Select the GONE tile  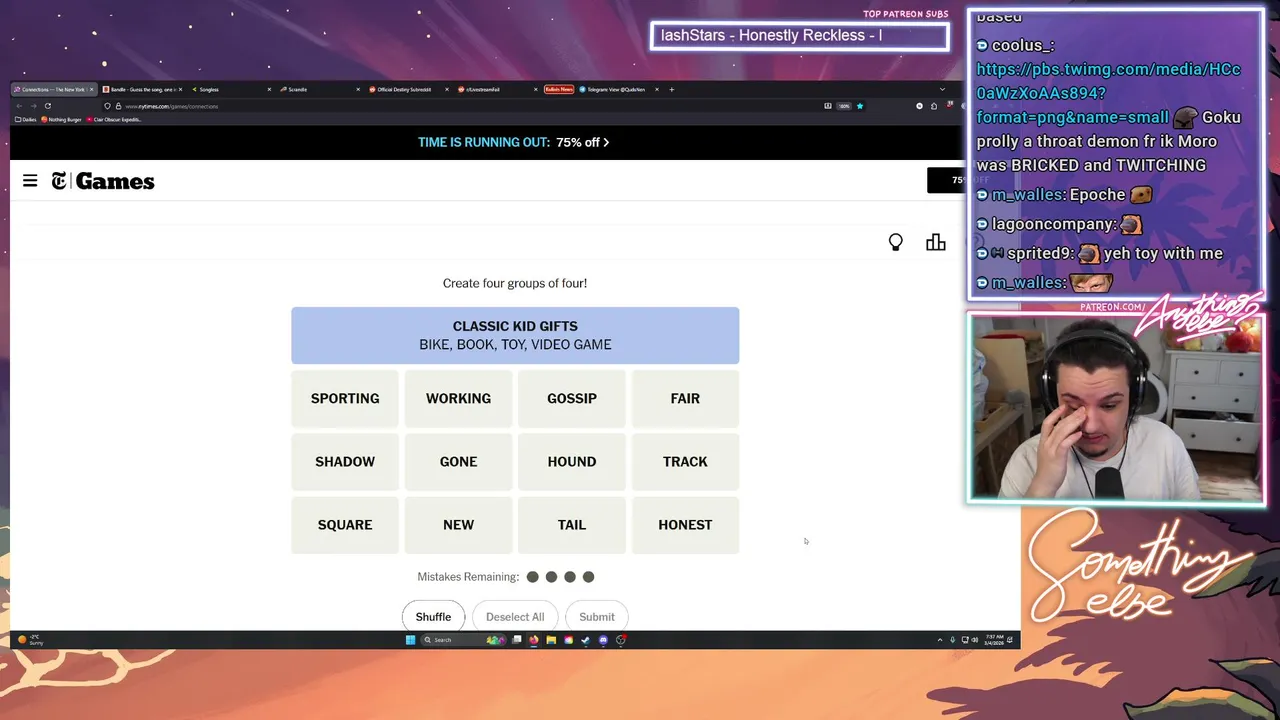point(458,461)
